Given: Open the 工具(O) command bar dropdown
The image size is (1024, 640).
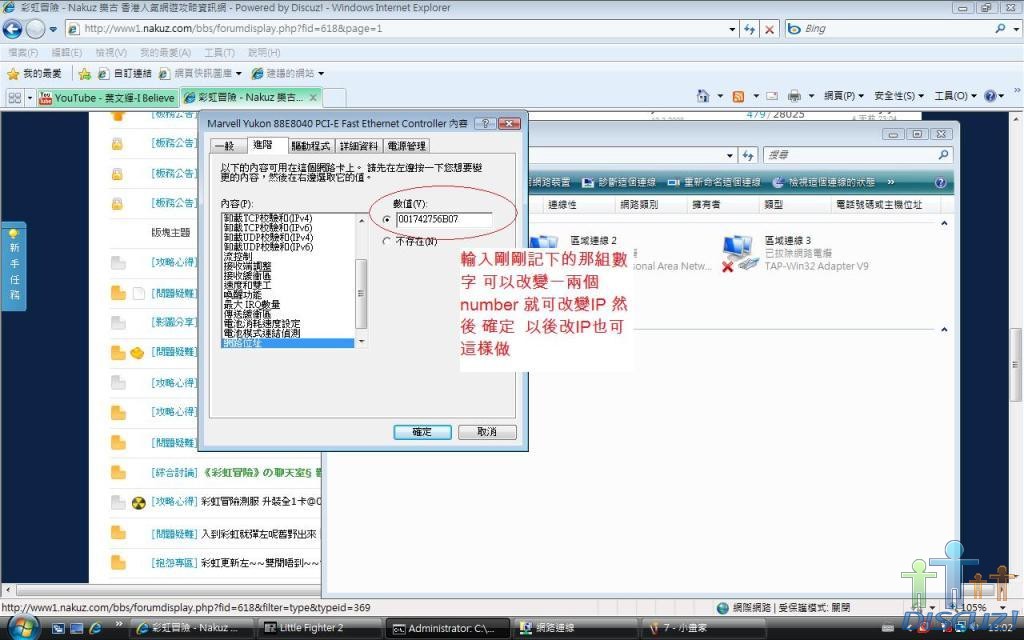Looking at the screenshot, I should point(955,96).
